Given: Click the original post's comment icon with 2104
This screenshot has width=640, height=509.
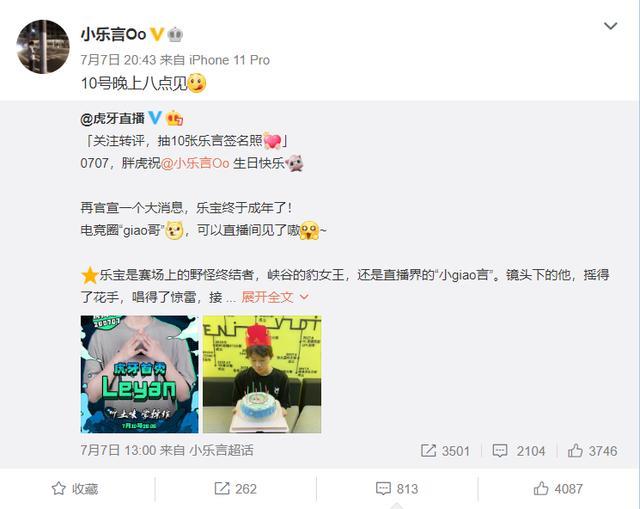Looking at the screenshot, I should 519,451.
